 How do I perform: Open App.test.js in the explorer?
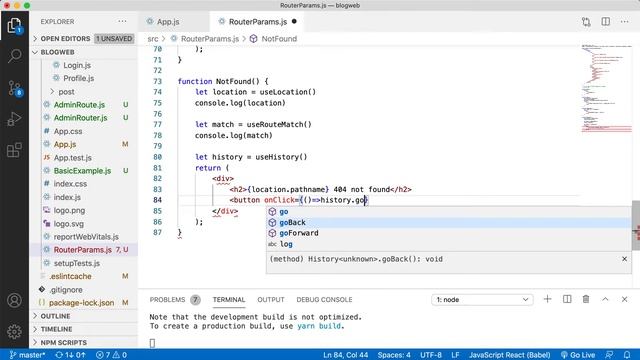point(73,158)
